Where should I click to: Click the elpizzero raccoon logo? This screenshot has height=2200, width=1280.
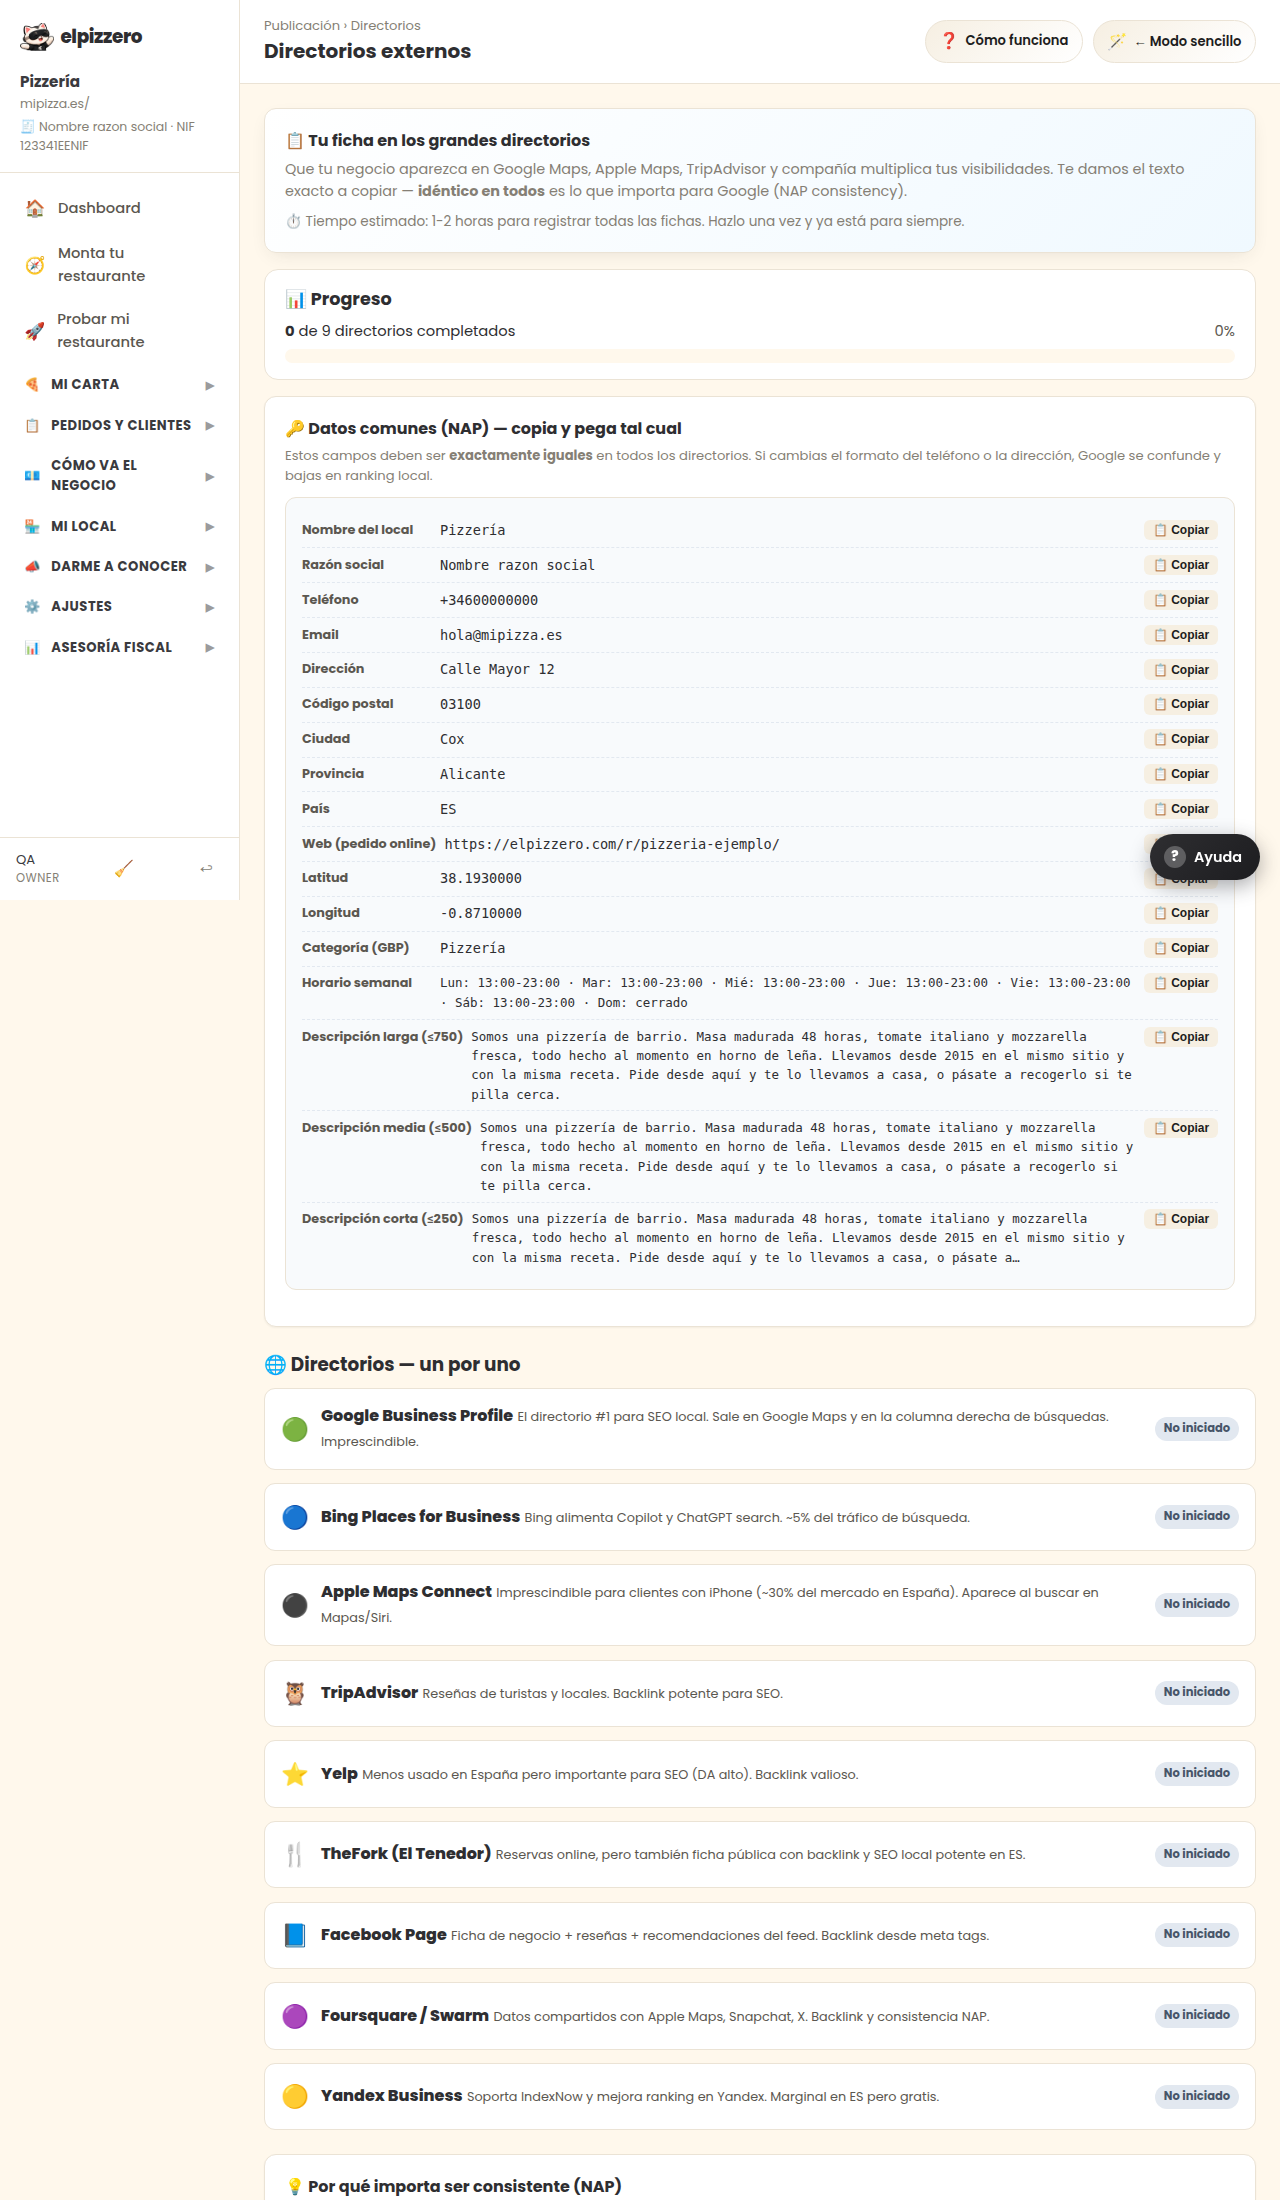[x=37, y=37]
